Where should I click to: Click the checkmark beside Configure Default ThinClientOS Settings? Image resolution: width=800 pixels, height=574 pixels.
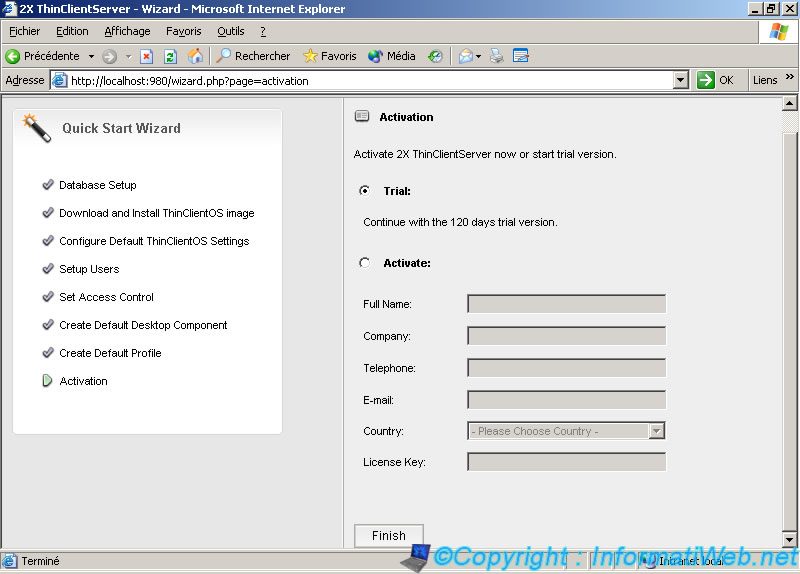pos(48,240)
